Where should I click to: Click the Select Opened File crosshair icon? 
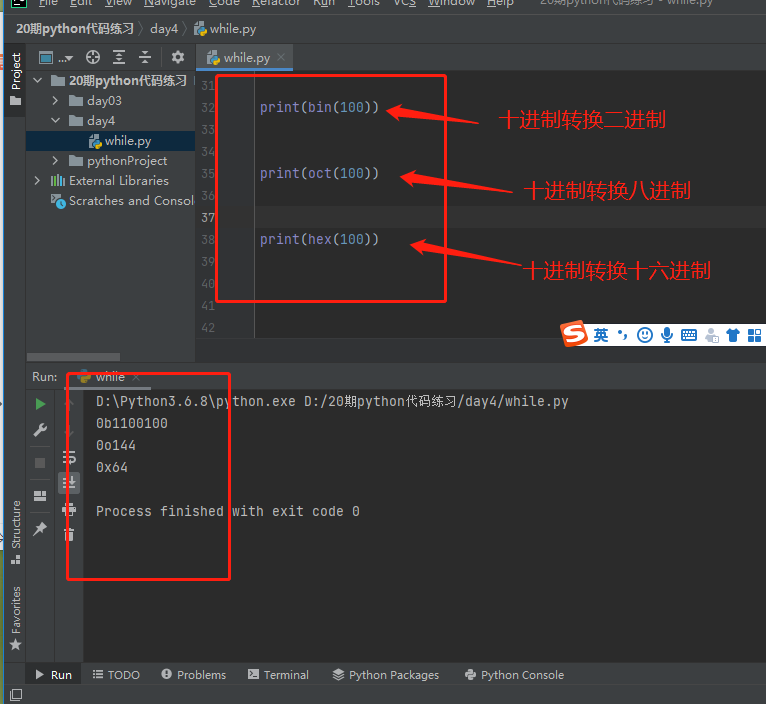(x=93, y=58)
